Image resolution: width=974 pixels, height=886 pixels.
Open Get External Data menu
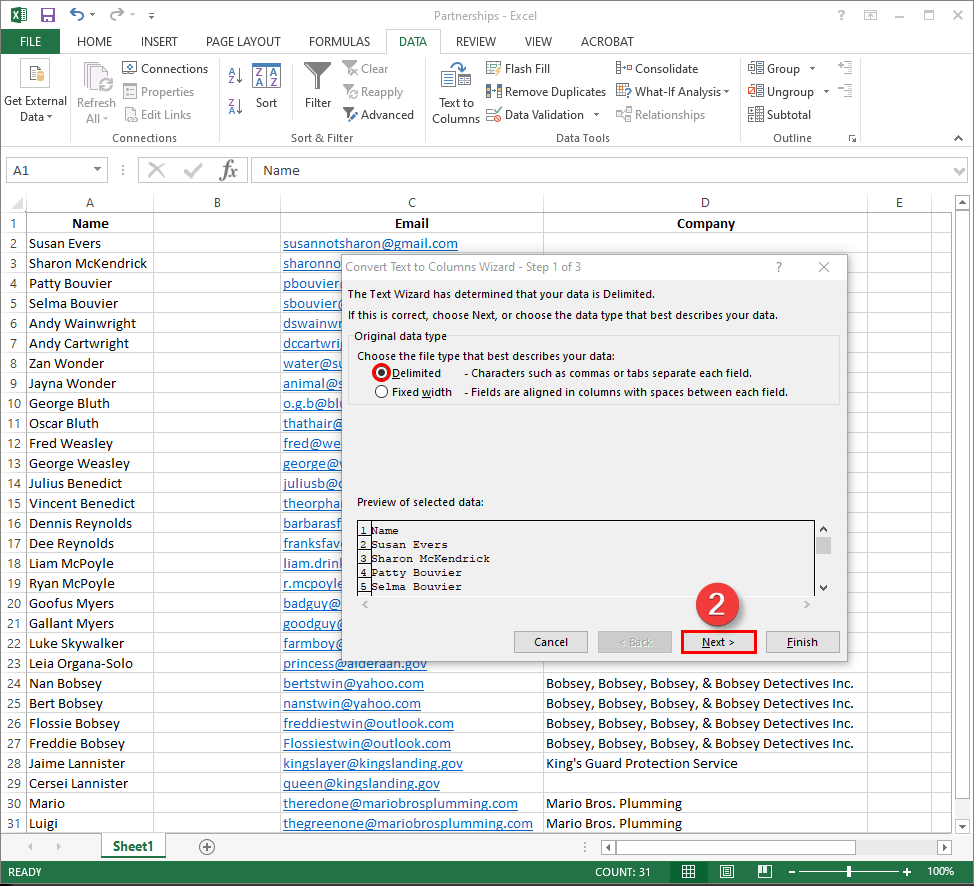click(35, 92)
